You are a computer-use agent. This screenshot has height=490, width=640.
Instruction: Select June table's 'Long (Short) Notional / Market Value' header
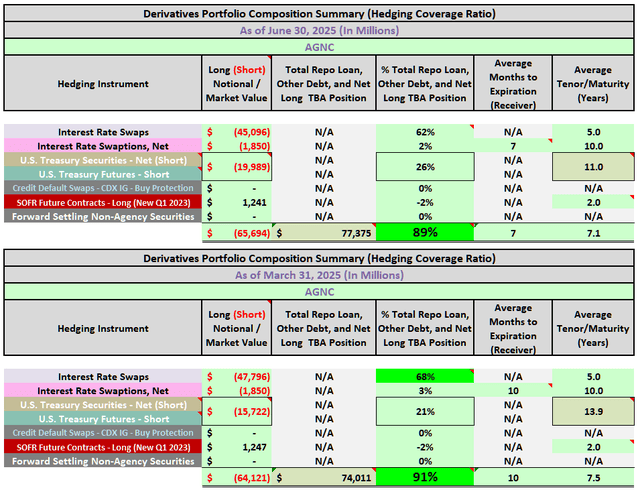click(237, 83)
